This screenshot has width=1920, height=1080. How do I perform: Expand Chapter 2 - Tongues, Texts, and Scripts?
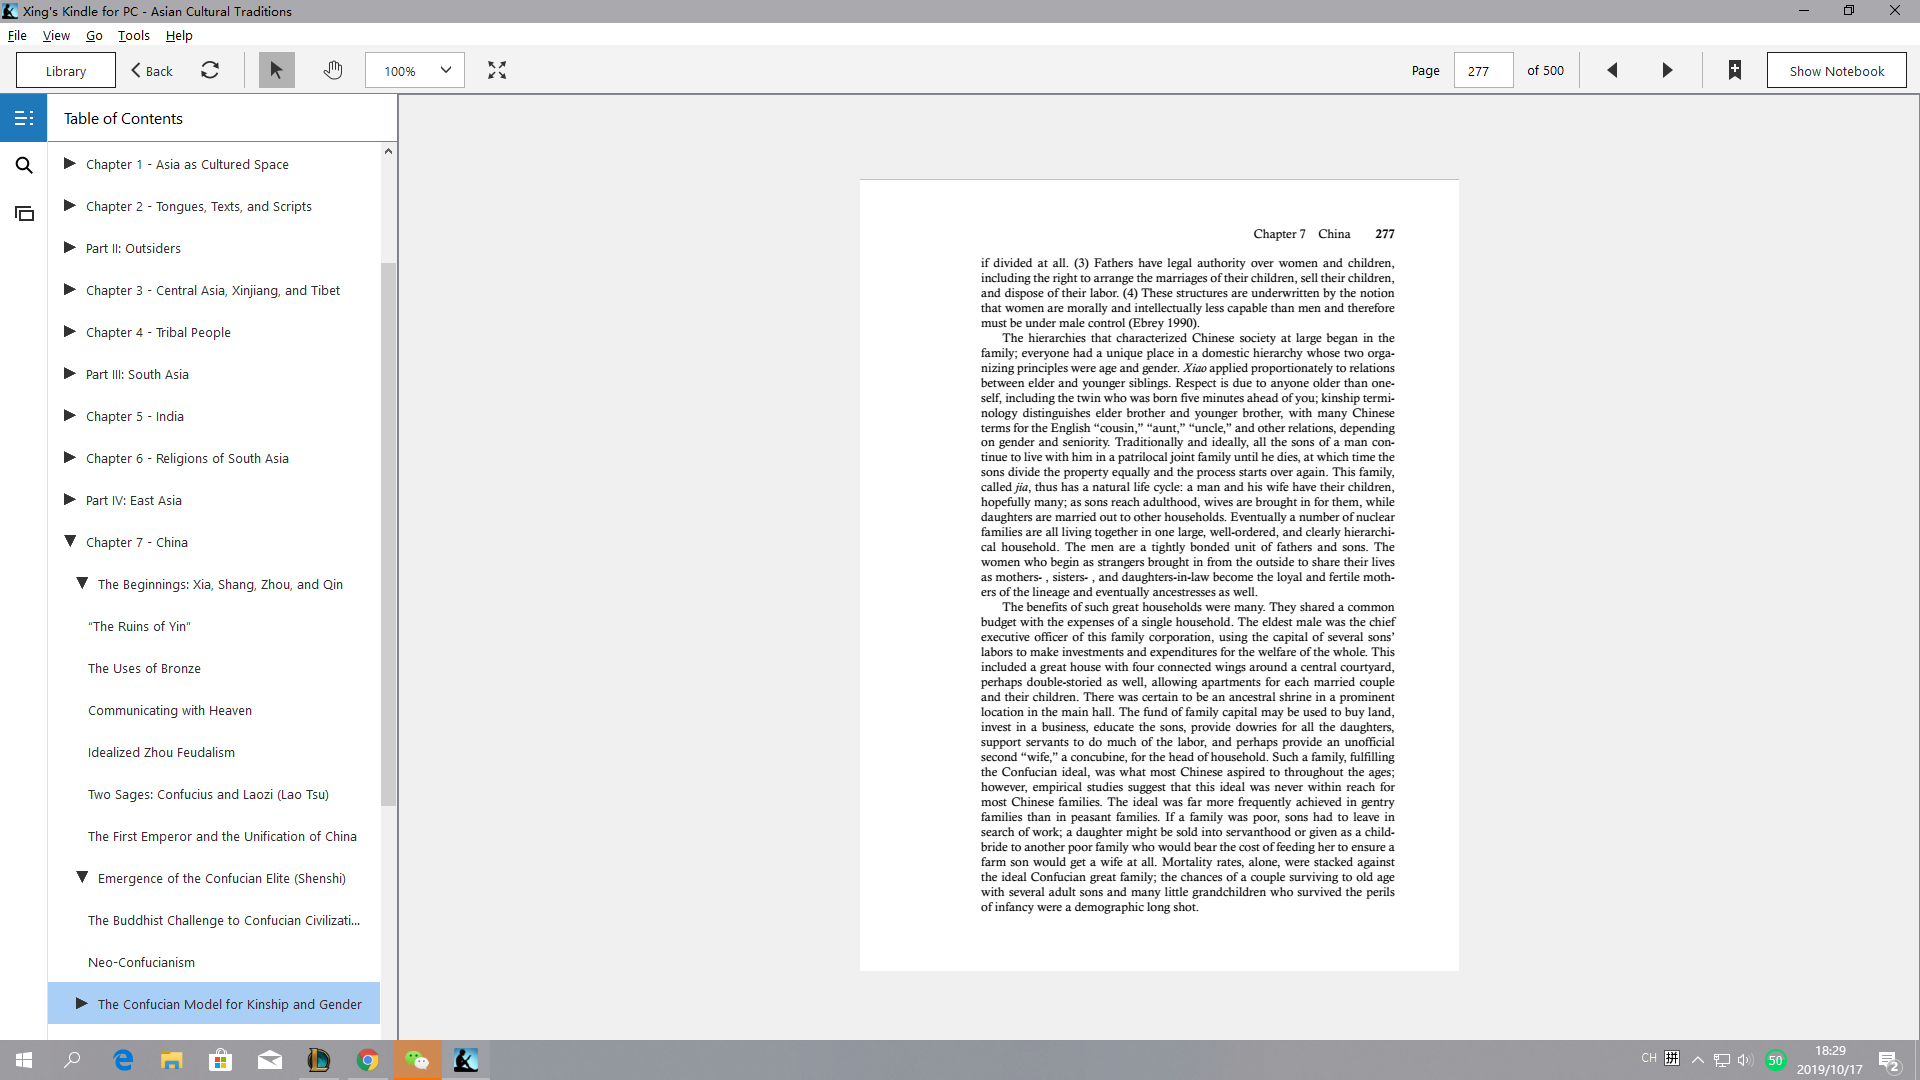pyautogui.click(x=70, y=206)
